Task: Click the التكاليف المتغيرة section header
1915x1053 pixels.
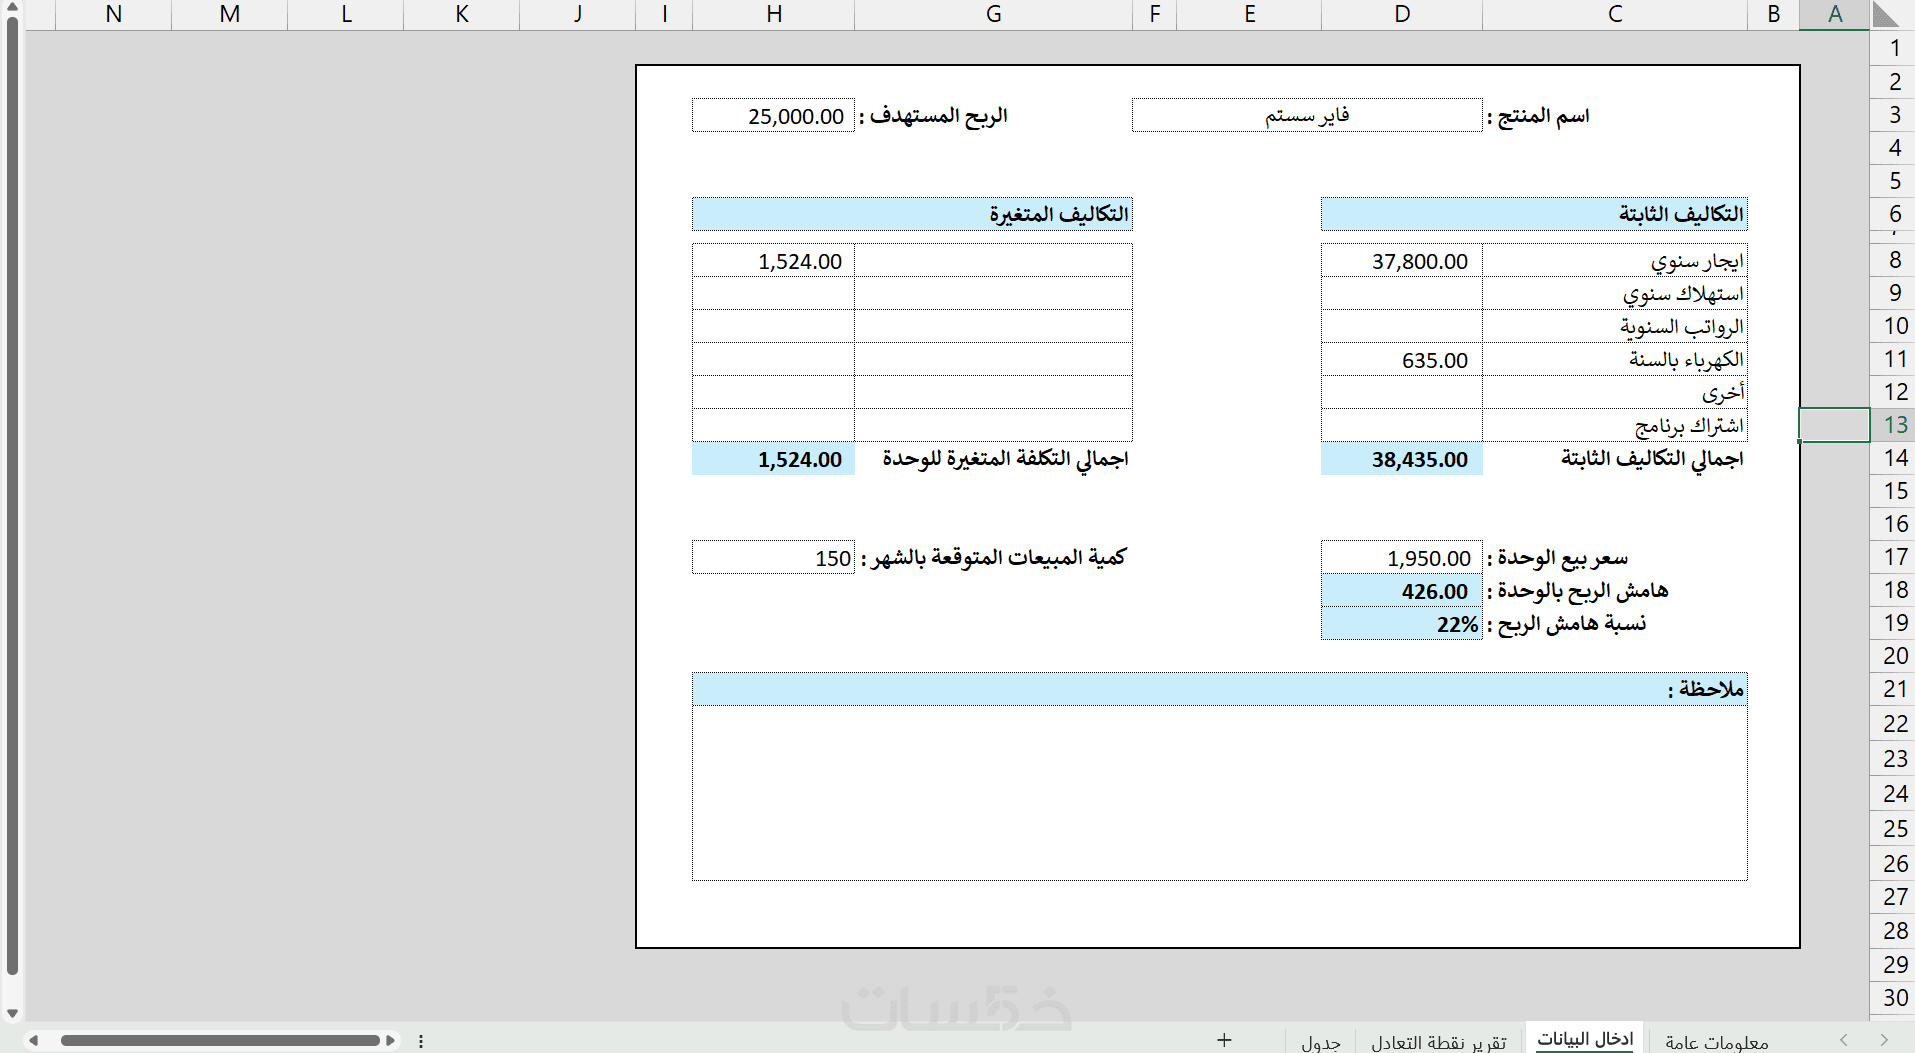Action: pos(912,213)
